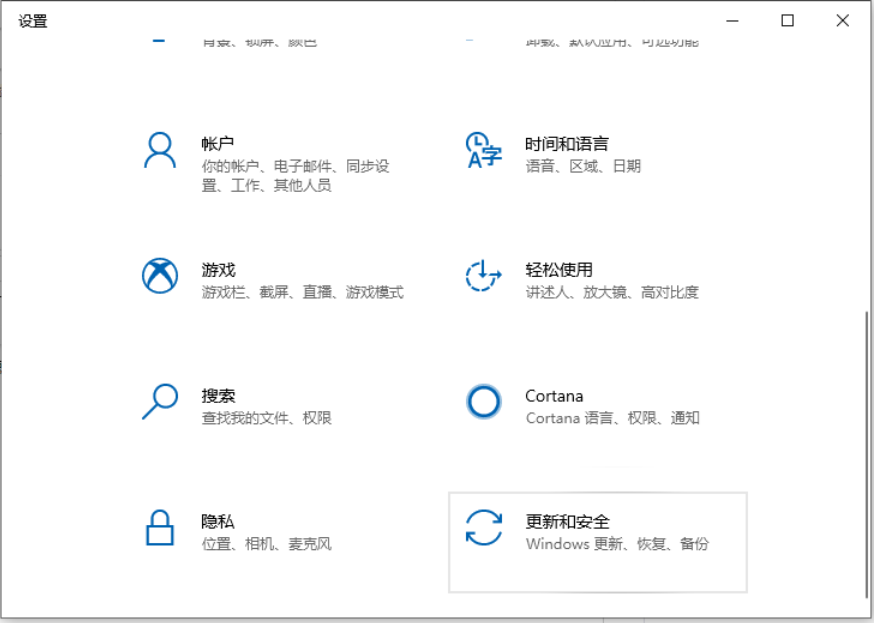Click the Xbox gaming icon
874x623 pixels.
(x=160, y=275)
